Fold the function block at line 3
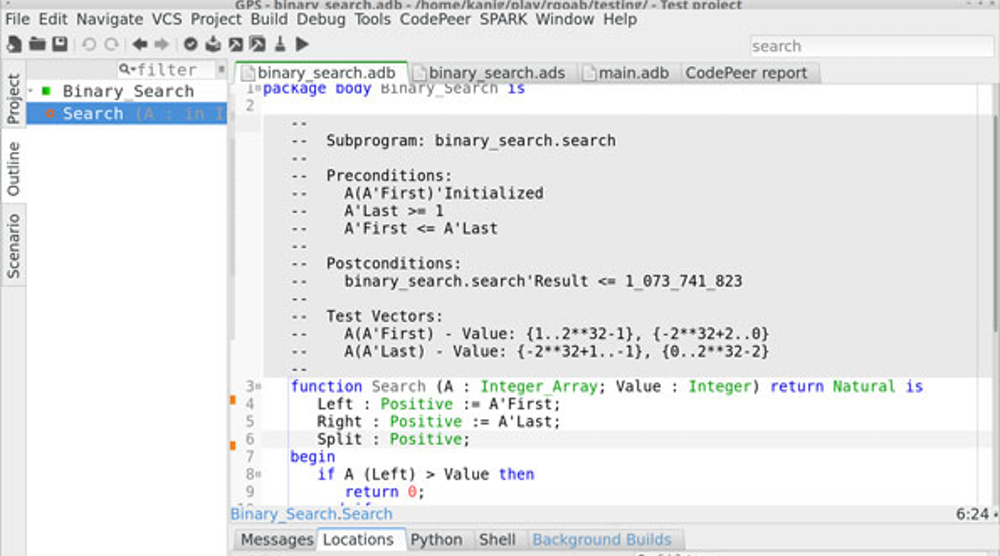1000x556 pixels. [258, 387]
